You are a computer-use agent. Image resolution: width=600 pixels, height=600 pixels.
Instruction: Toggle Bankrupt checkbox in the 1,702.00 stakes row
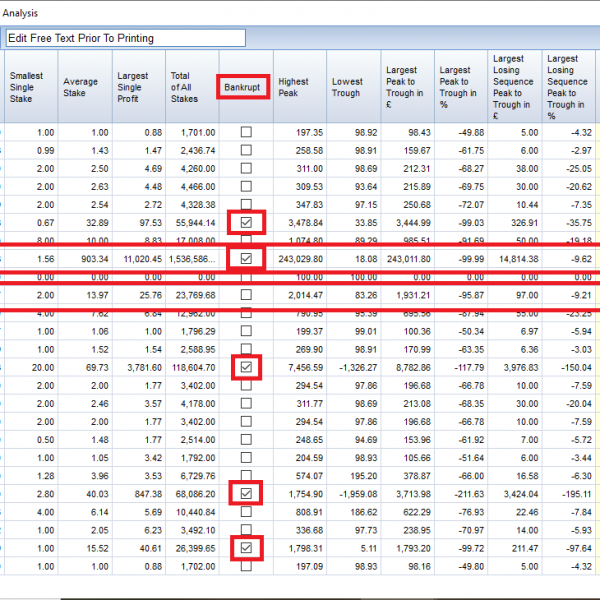[246, 566]
